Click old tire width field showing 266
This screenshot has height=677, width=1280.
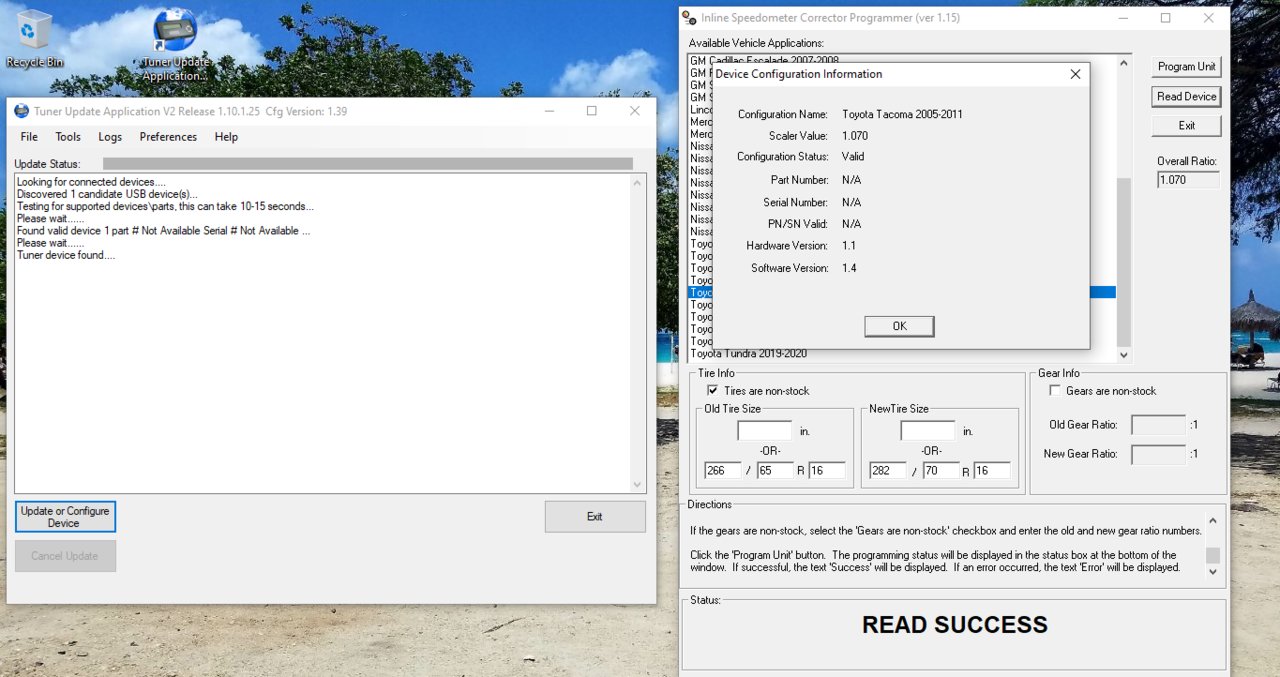point(723,470)
